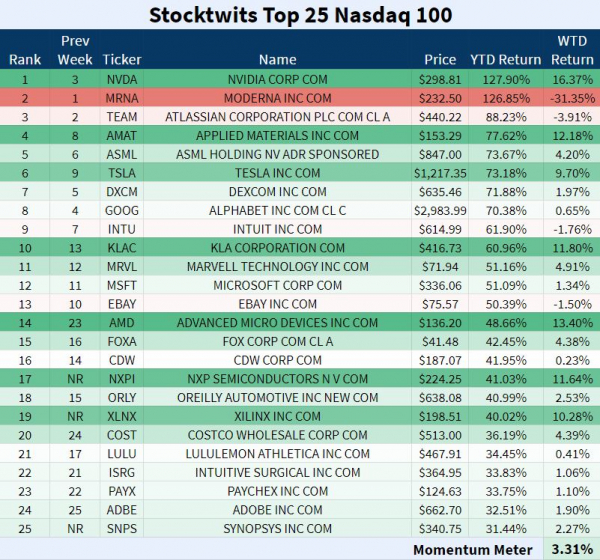This screenshot has height=560, width=600.
Task: Click the COSTCO WHOLESALE CORP COM name cell
Action: (x=275, y=436)
